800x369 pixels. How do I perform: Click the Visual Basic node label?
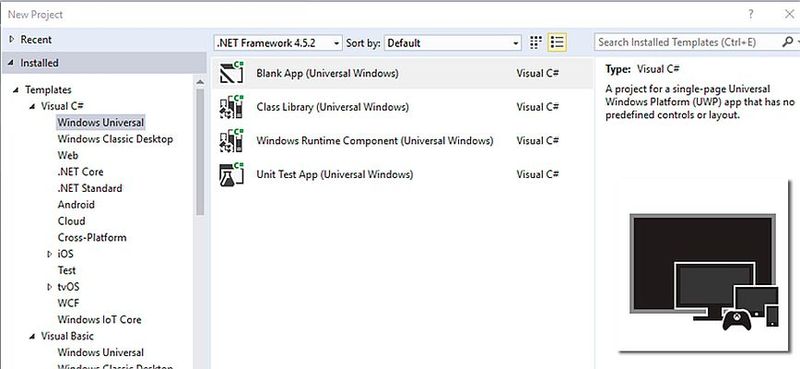tap(67, 336)
